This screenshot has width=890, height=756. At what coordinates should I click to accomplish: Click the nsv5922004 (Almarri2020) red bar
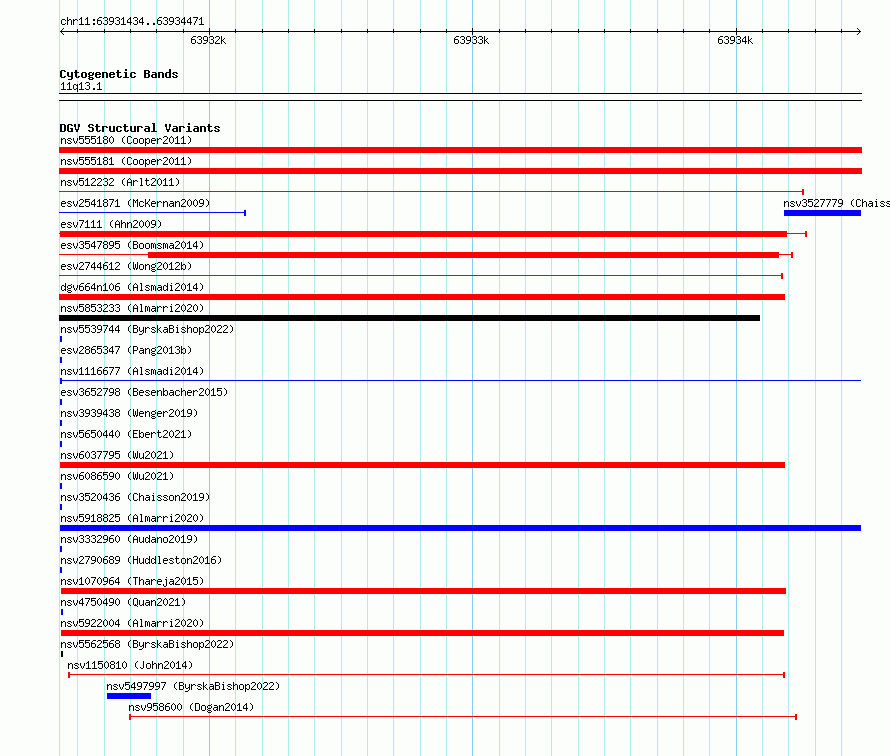pos(422,633)
